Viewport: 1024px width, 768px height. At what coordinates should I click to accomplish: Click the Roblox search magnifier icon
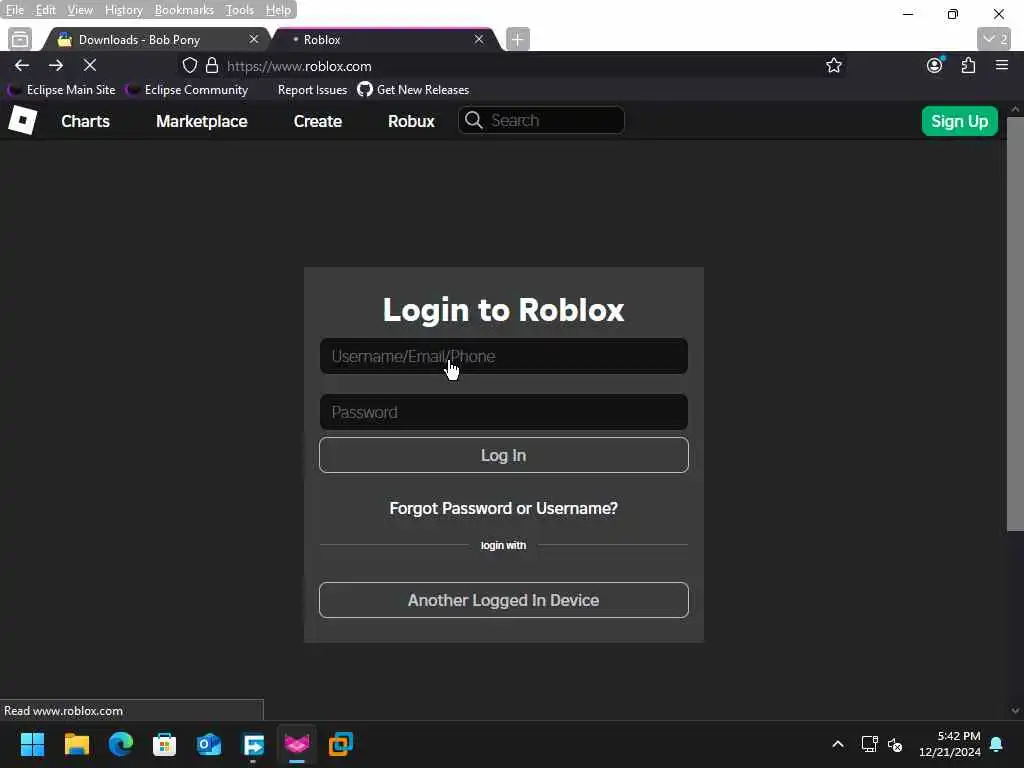473,120
